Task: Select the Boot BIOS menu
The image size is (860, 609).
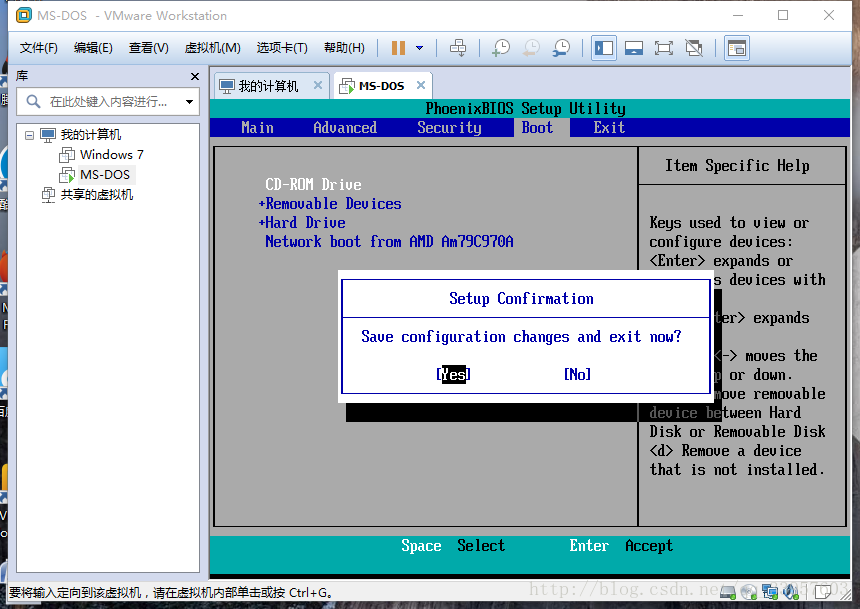Action: tap(538, 128)
